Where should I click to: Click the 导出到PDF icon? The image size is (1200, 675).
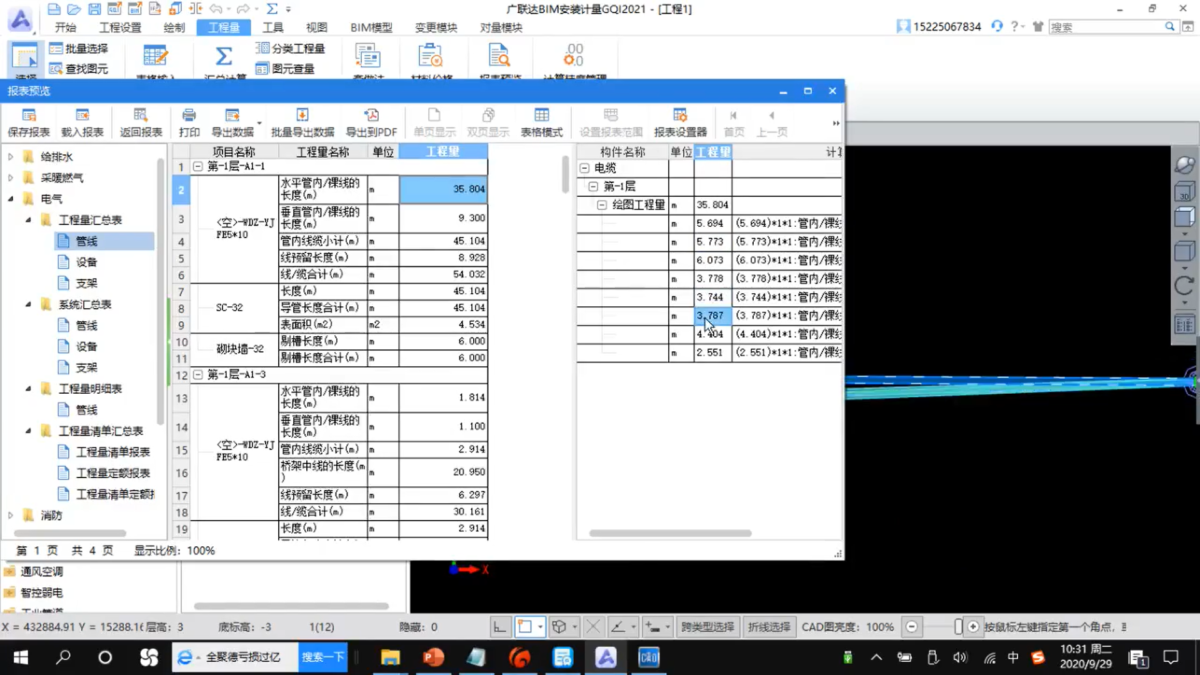point(371,115)
